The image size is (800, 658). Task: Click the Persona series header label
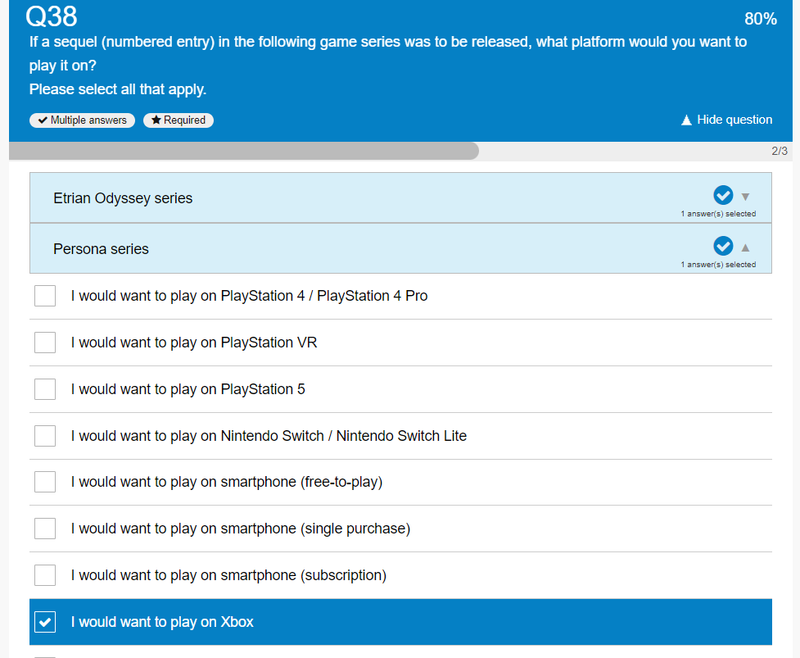click(x=101, y=249)
